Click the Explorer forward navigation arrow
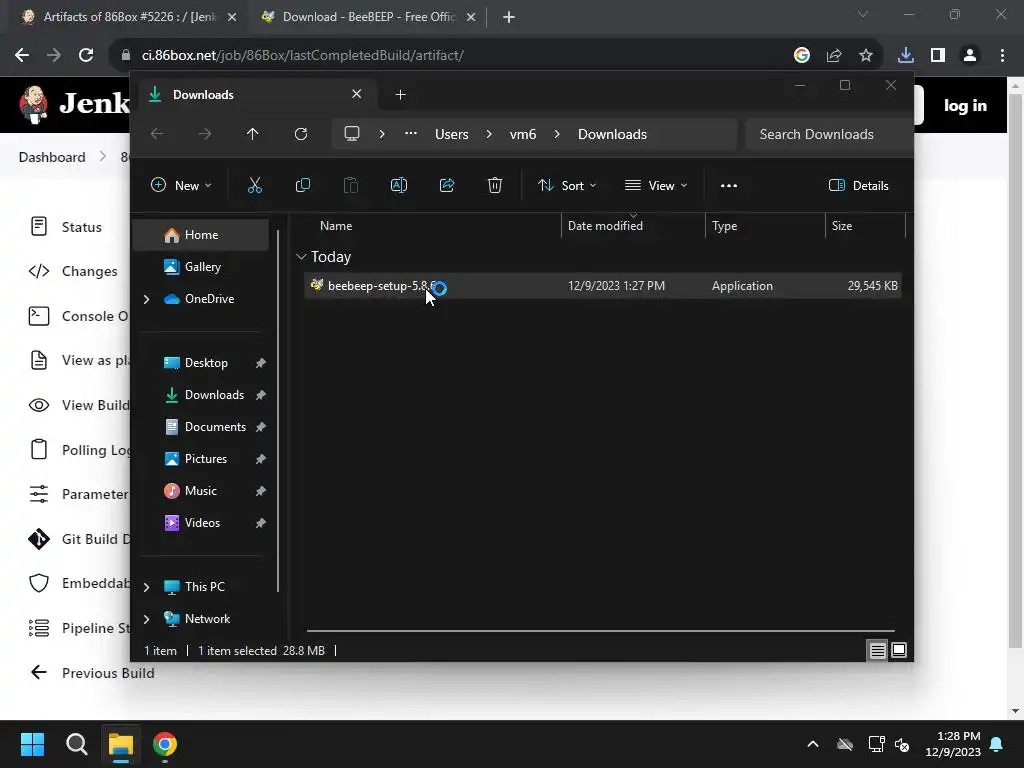 point(205,134)
